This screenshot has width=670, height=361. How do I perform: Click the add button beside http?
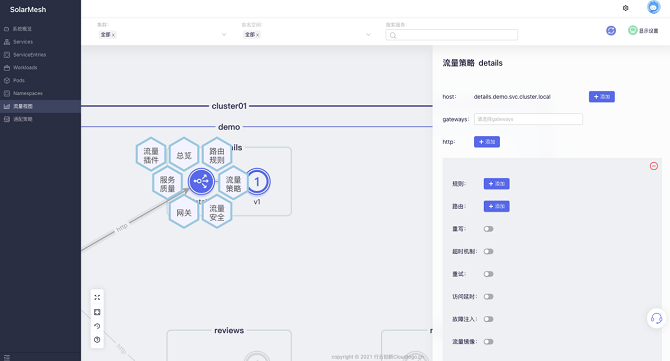coord(487,142)
